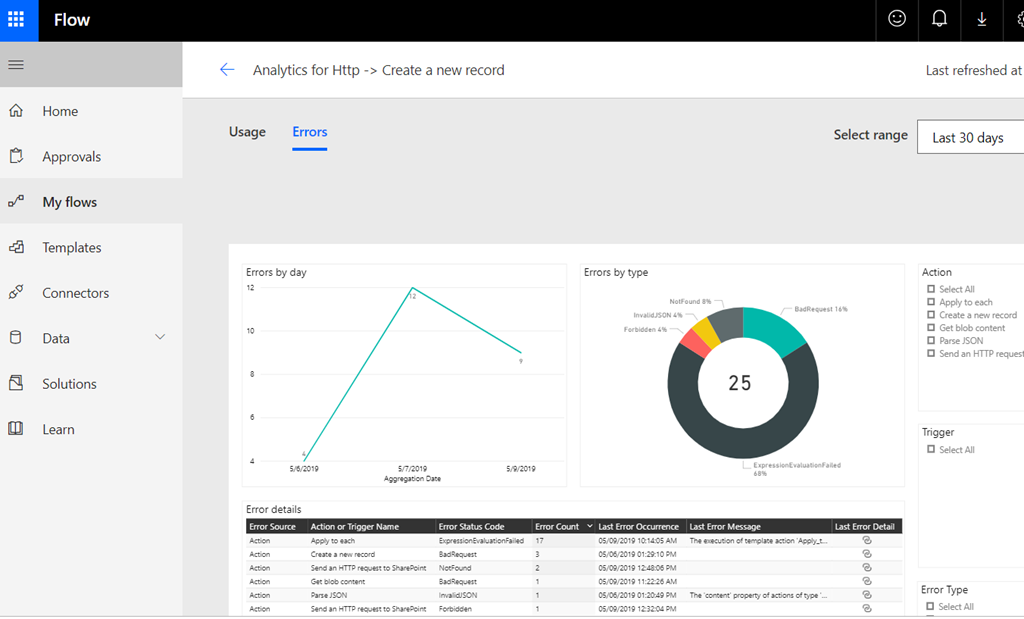Click the BadRequest teal donut slice
The height and width of the screenshot is (619, 1024).
click(x=774, y=330)
